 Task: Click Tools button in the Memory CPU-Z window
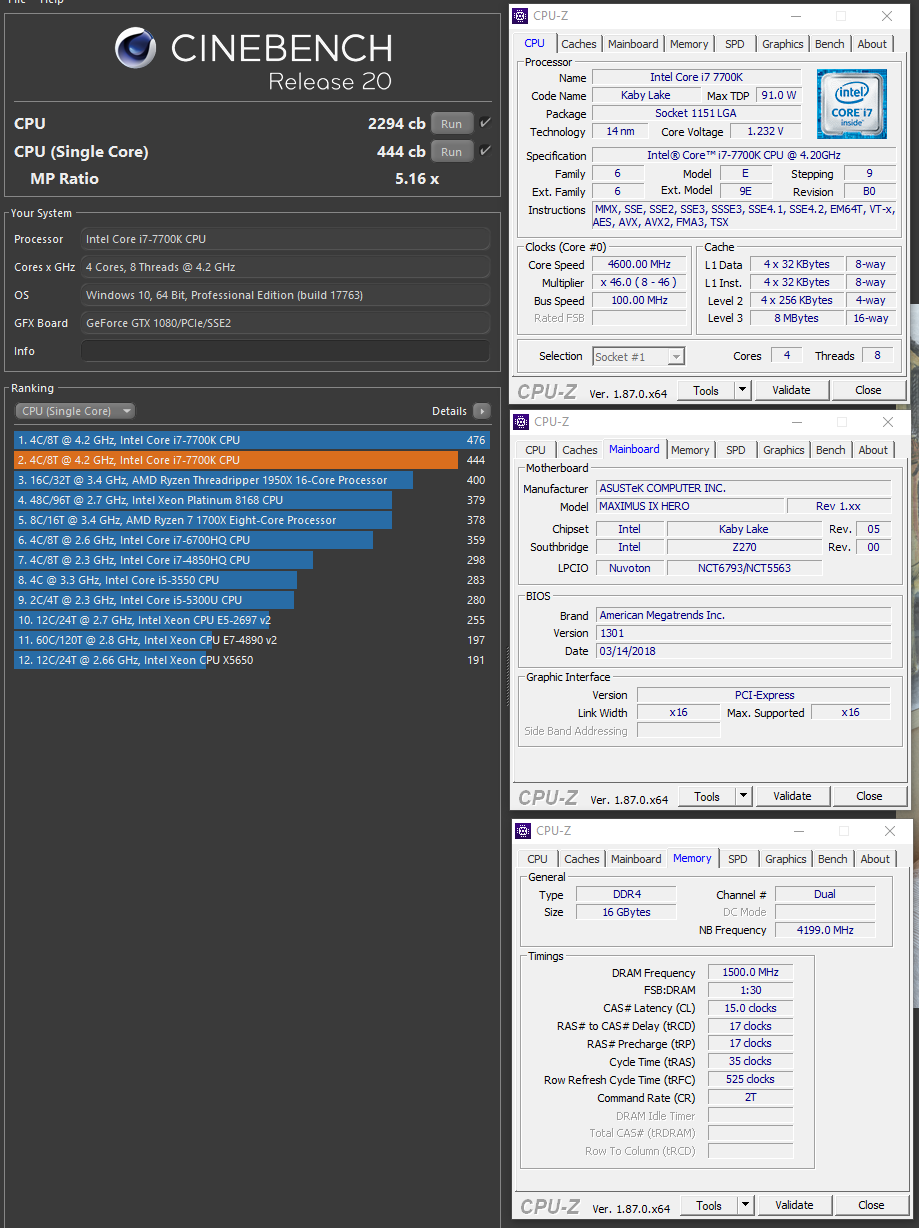(x=709, y=1205)
